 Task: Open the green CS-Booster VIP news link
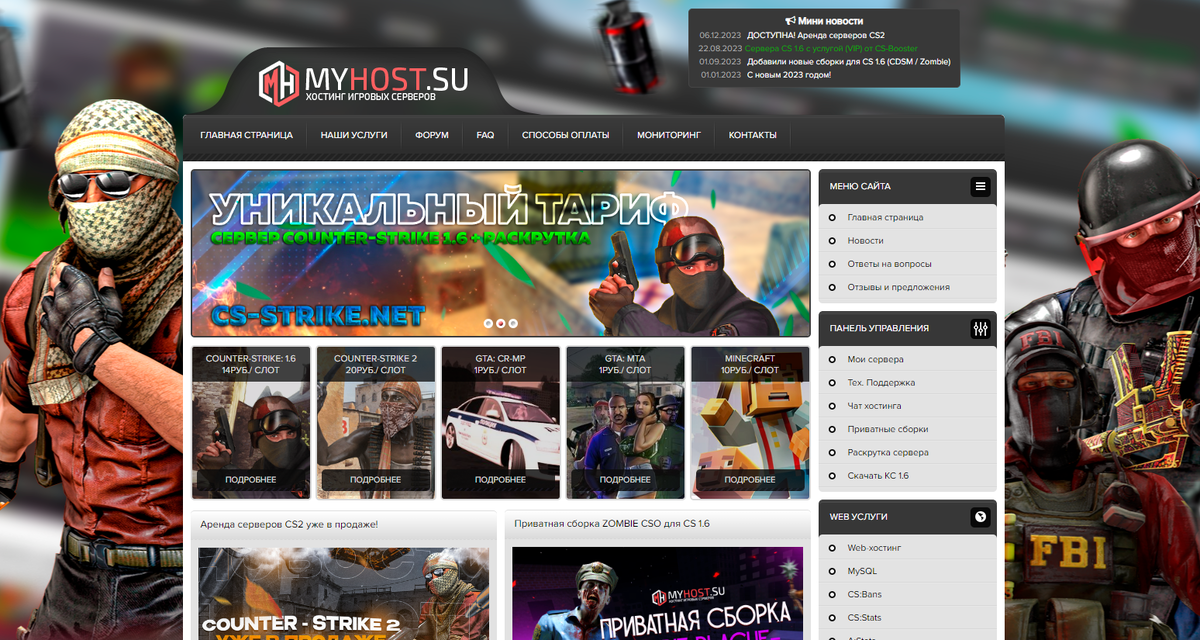pos(832,48)
